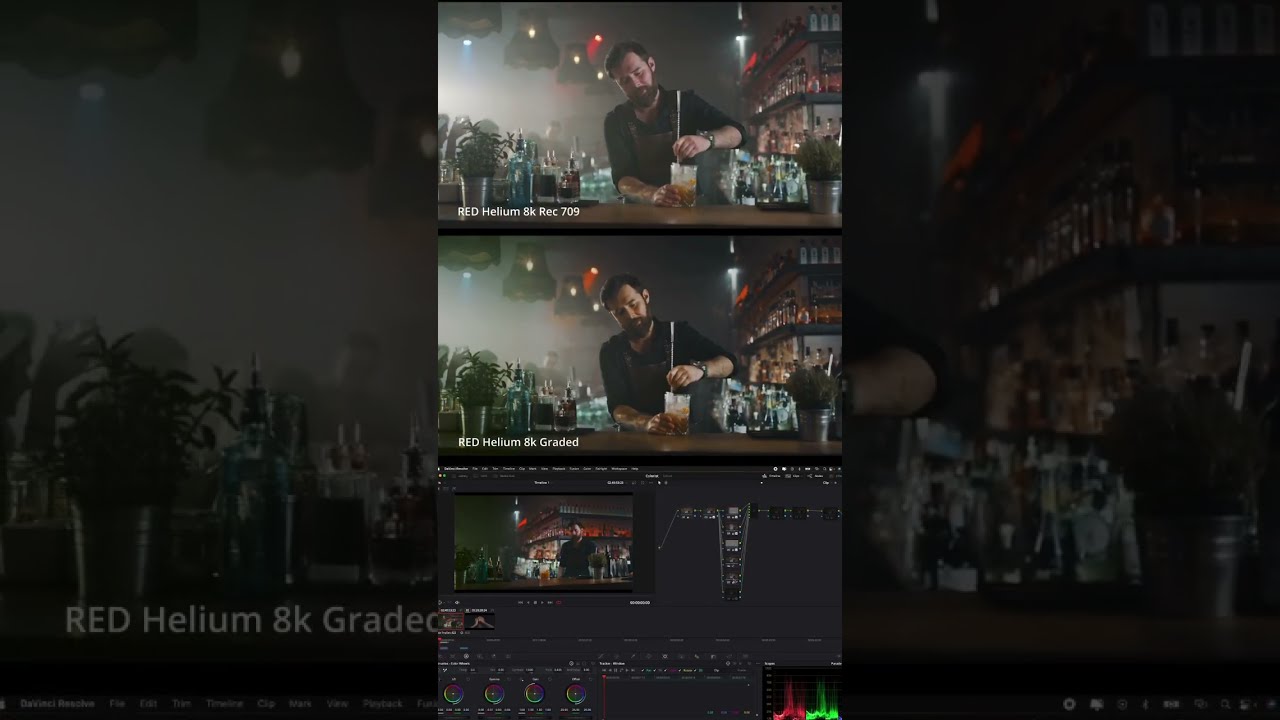The width and height of the screenshot is (1280, 720).
Task: Click the Gain color wheel
Action: (x=535, y=694)
